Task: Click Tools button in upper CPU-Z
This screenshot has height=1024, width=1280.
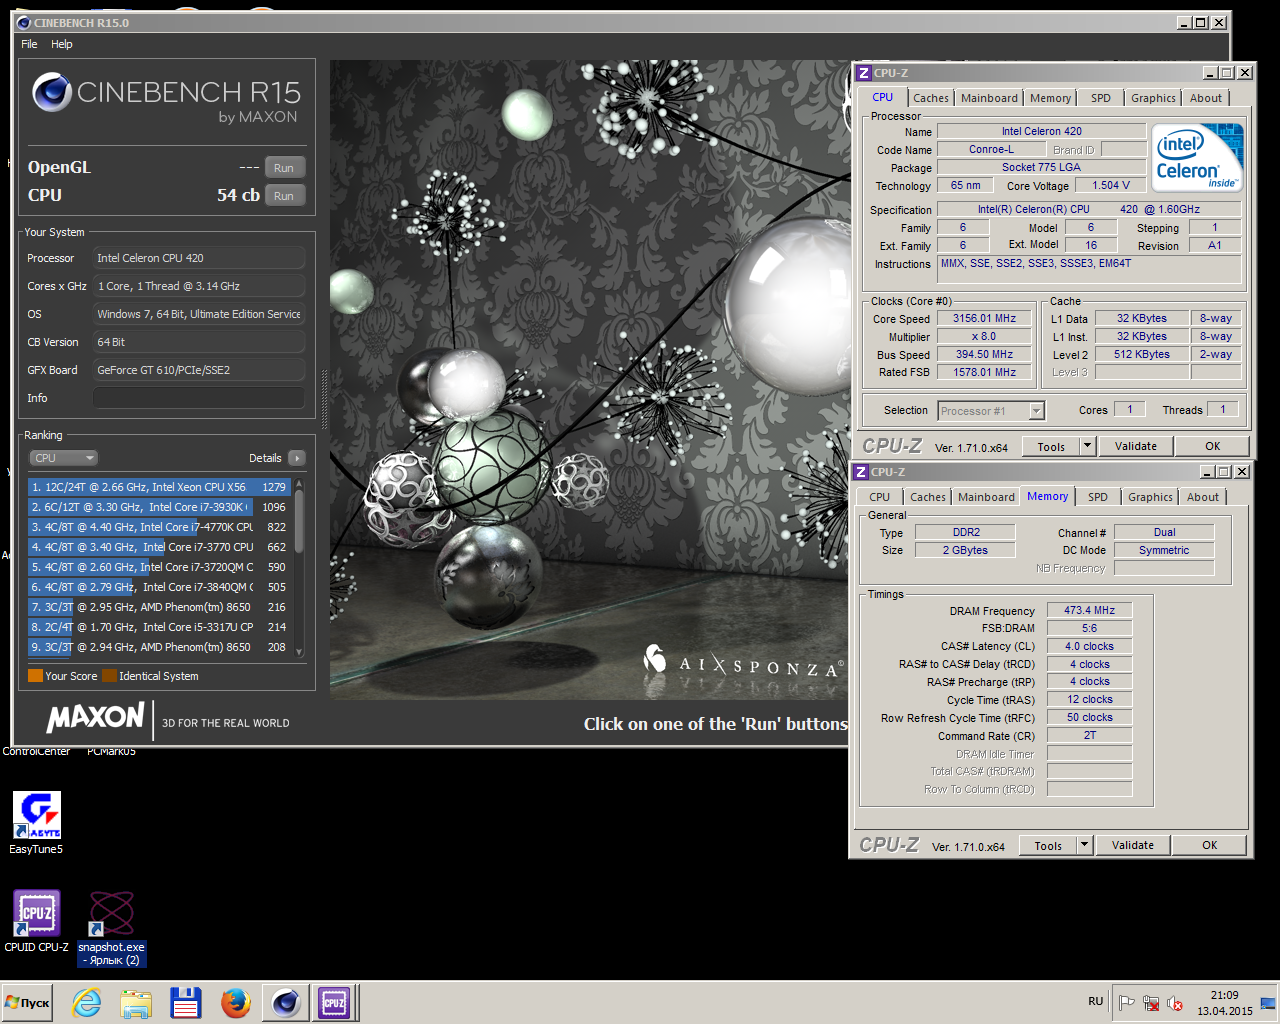Action: [x=1051, y=447]
